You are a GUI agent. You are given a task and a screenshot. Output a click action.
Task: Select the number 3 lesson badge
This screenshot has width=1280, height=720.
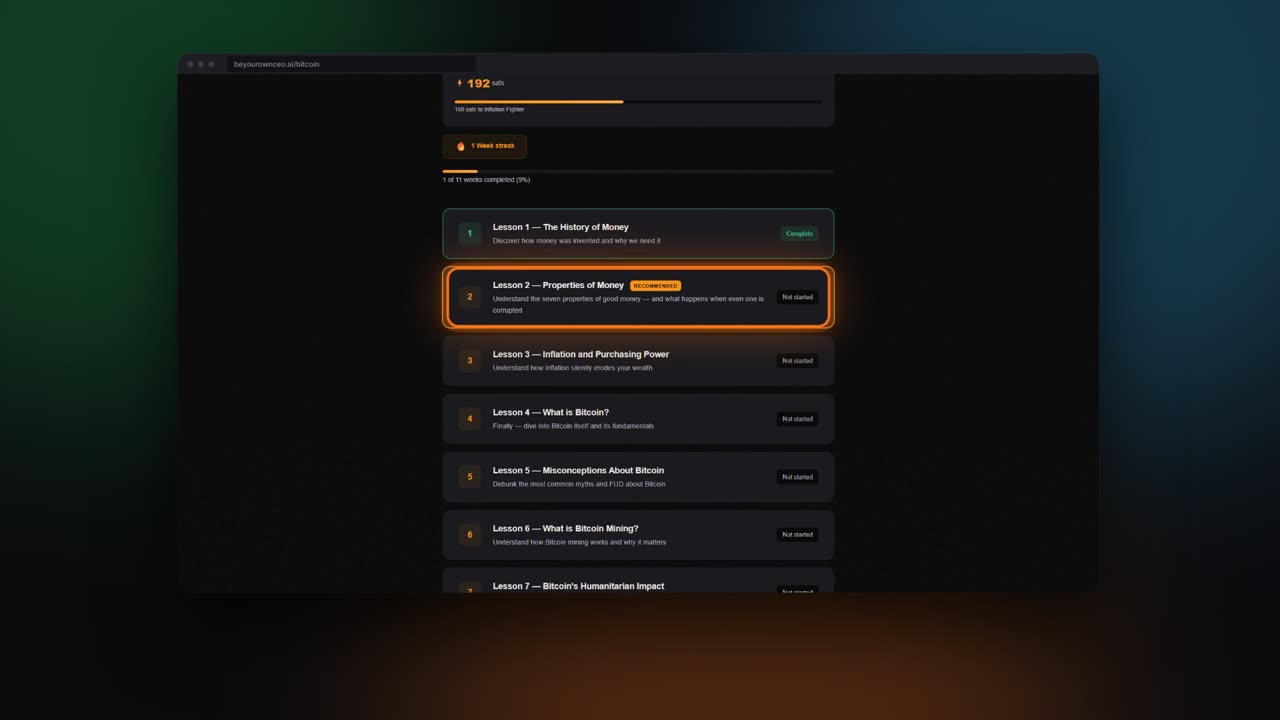click(470, 360)
